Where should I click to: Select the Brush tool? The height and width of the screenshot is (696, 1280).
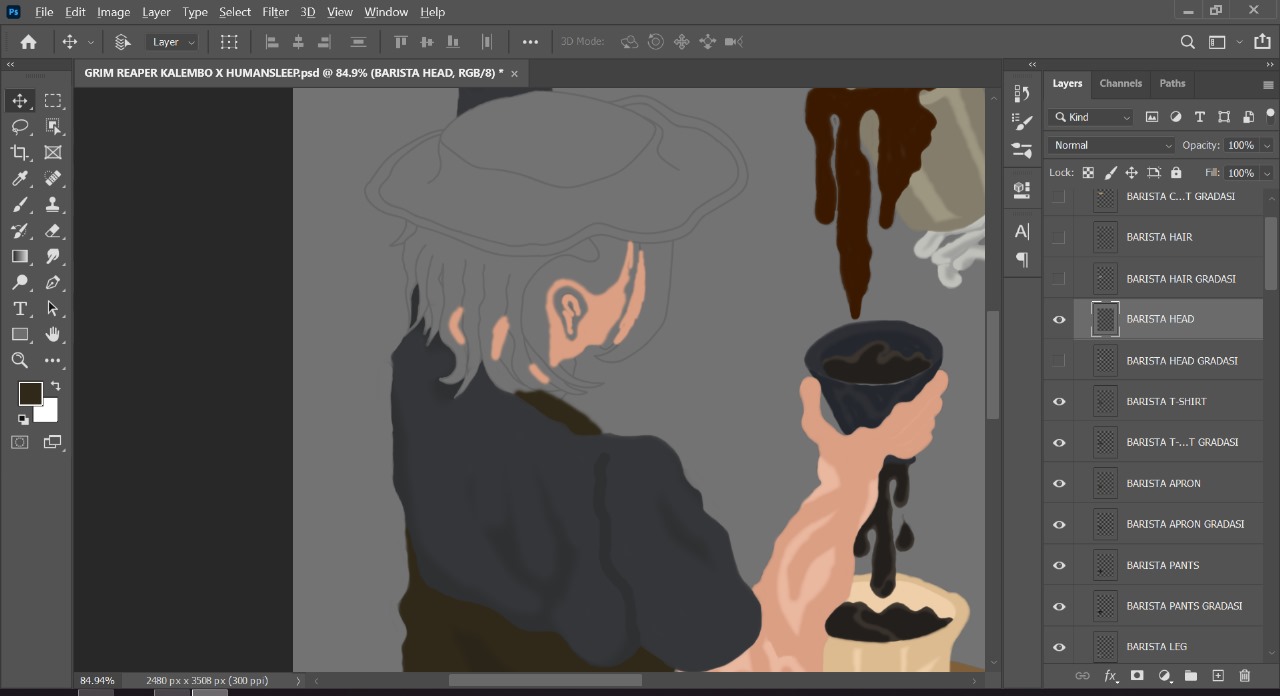pos(20,205)
